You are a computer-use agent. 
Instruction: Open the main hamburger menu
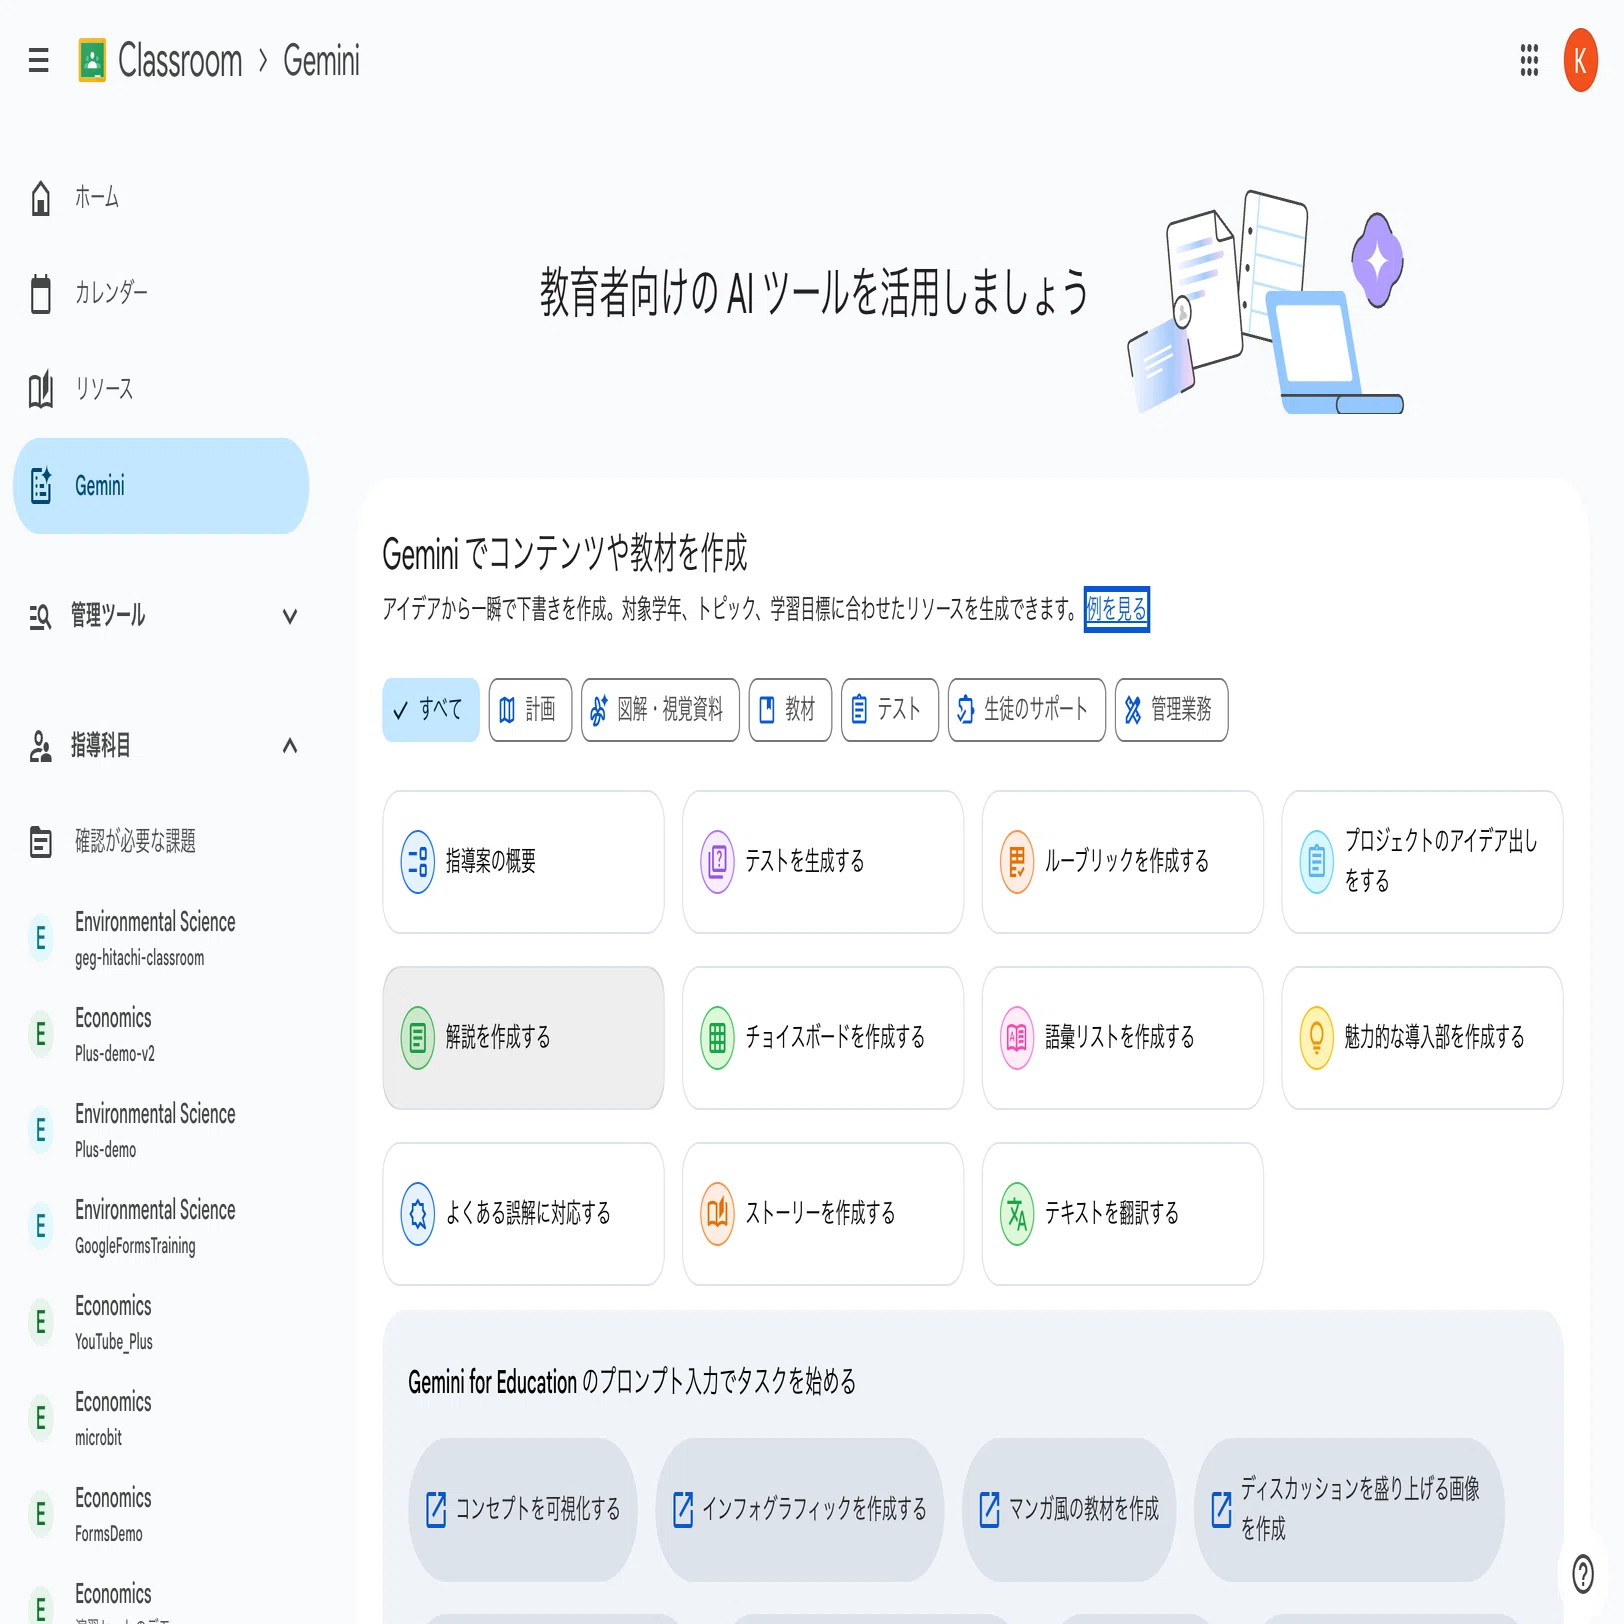[39, 61]
